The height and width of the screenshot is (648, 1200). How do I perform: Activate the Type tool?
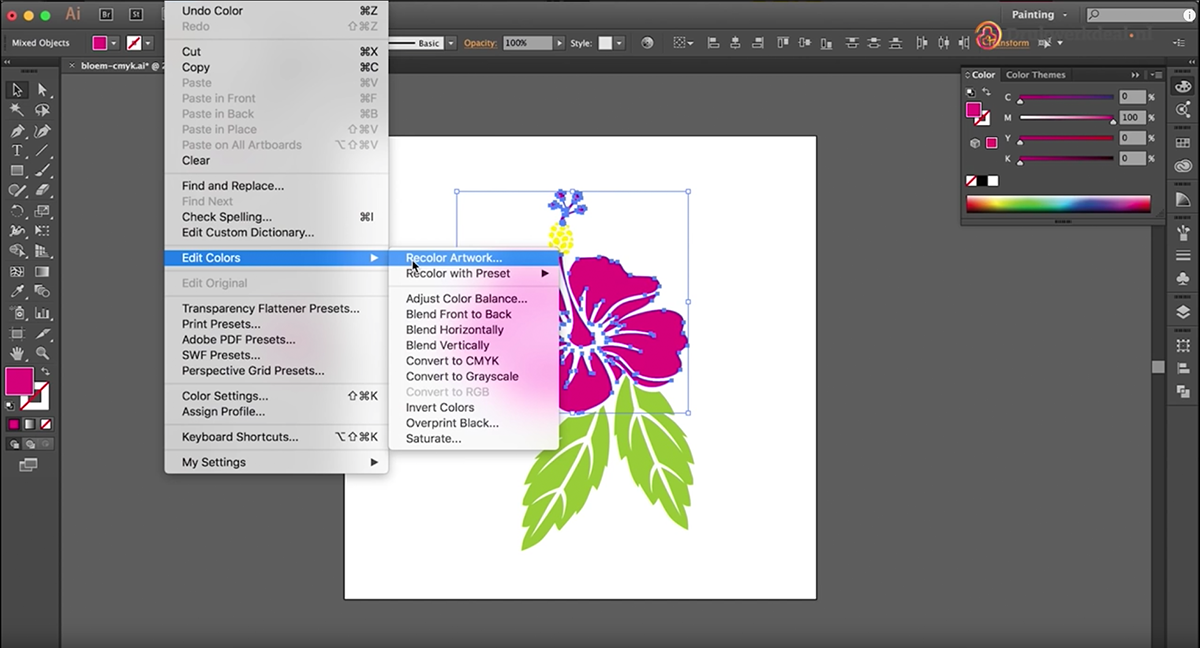coord(17,151)
